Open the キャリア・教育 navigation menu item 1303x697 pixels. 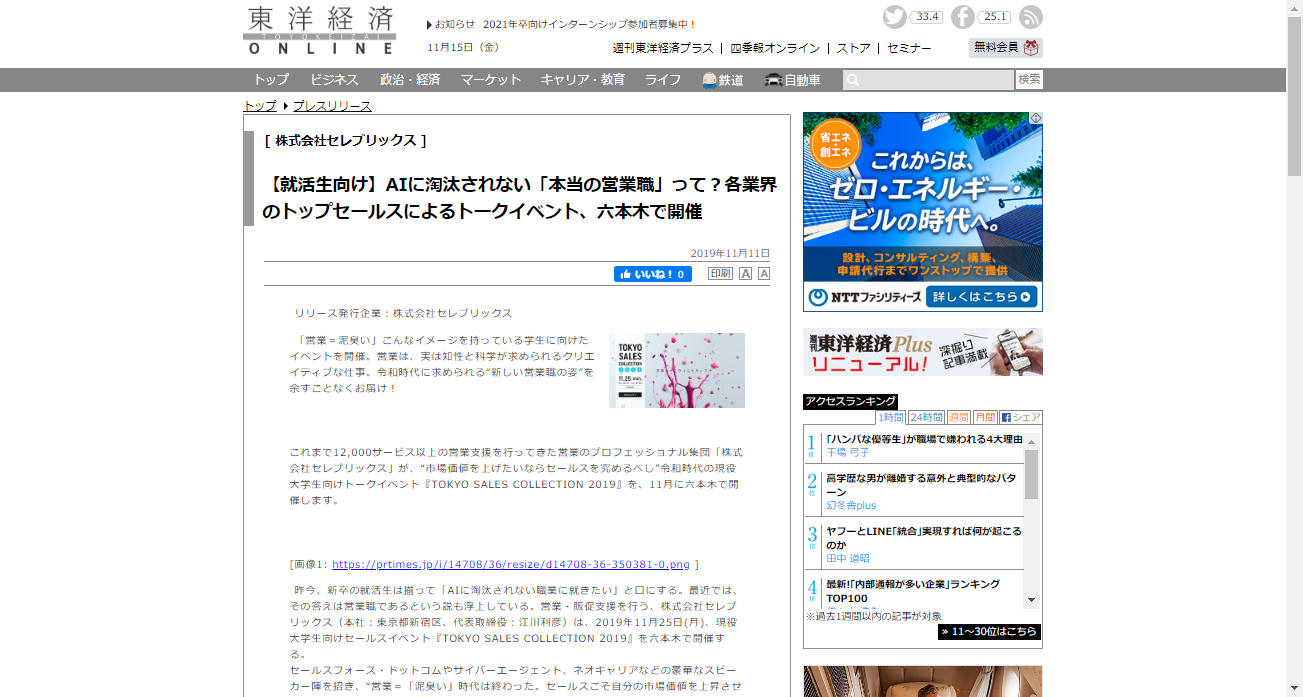click(x=583, y=80)
